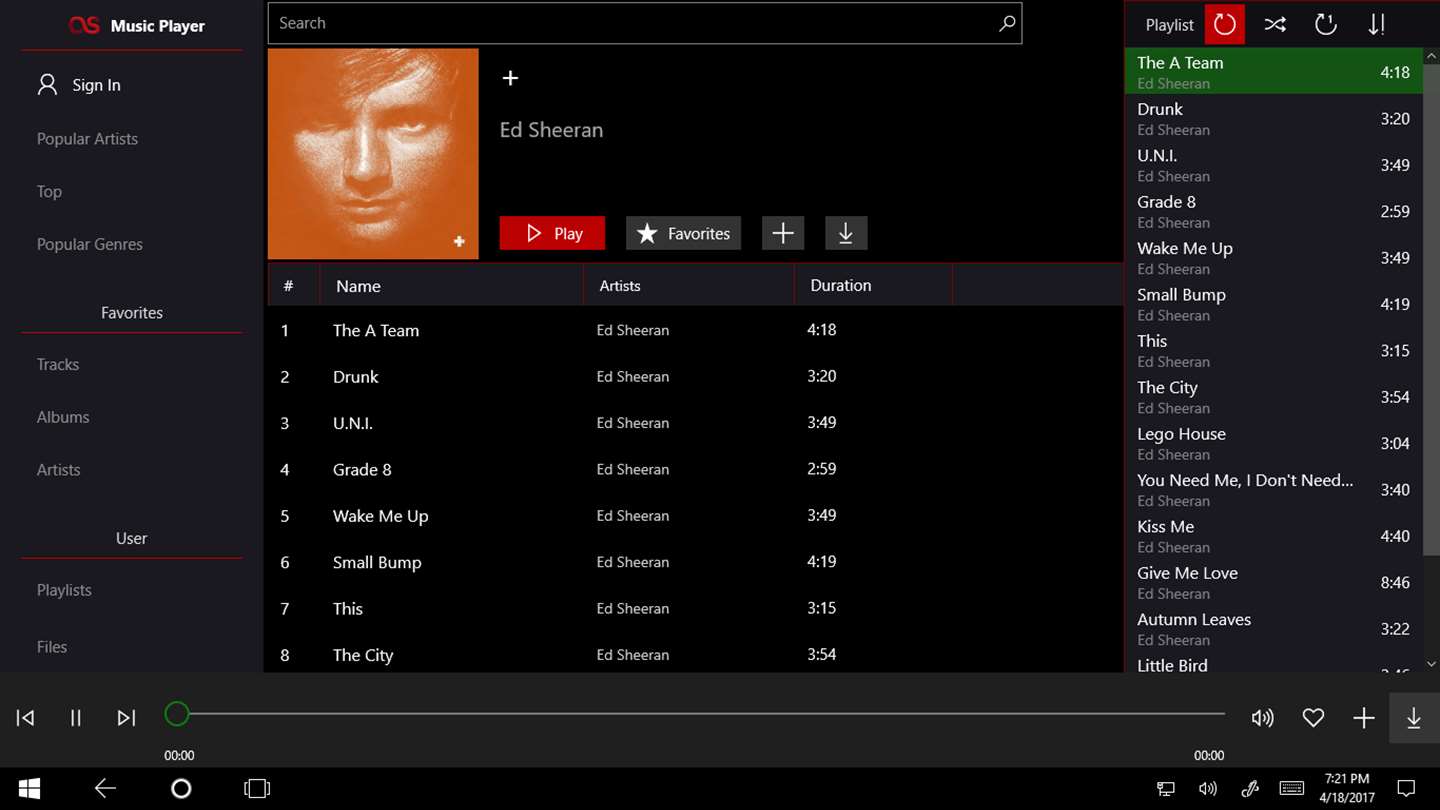Image resolution: width=1440 pixels, height=810 pixels.
Task: Click the Ed Sheeran artist name heading
Action: [x=551, y=130]
